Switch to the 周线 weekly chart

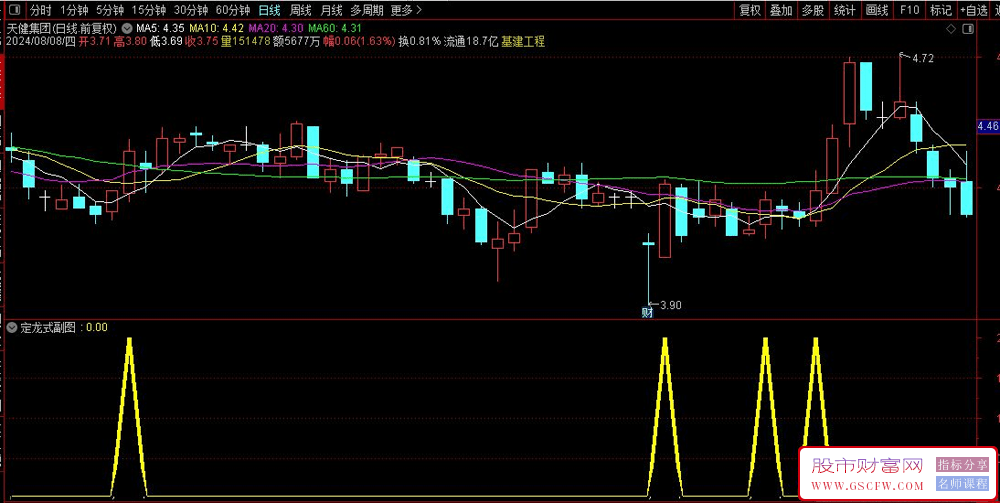(x=300, y=10)
